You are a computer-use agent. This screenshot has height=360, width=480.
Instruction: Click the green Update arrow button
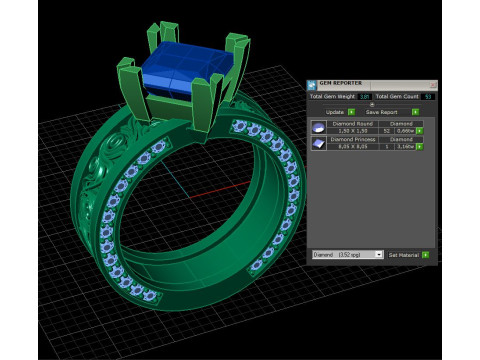coord(351,112)
